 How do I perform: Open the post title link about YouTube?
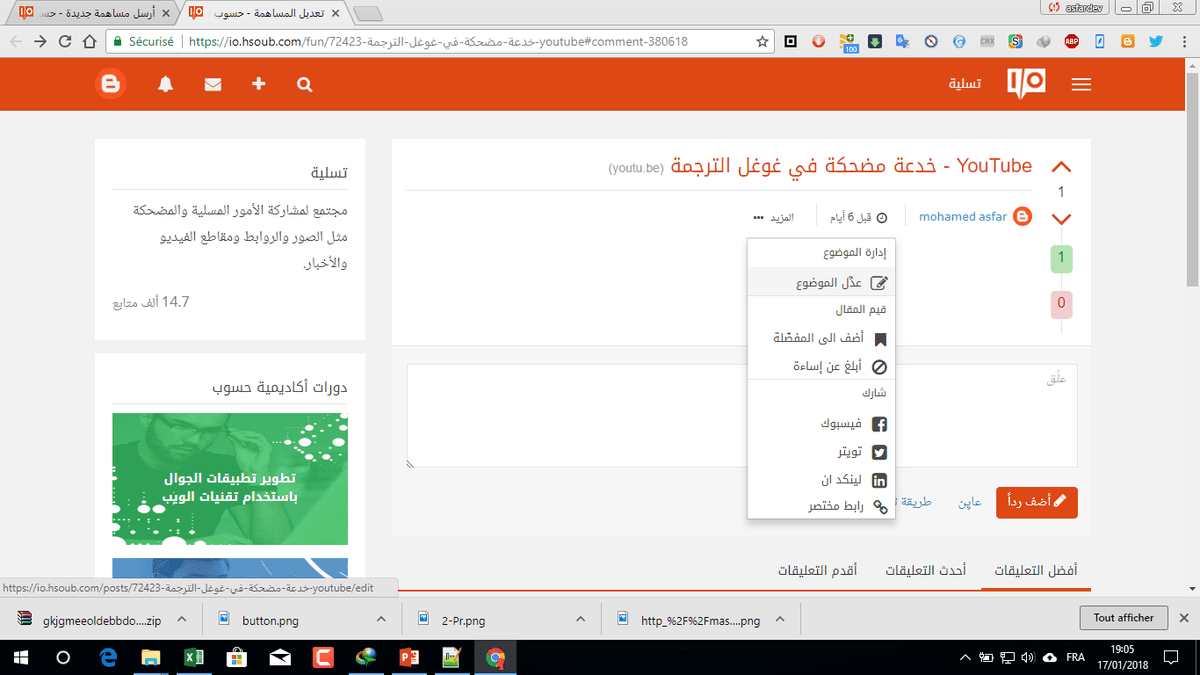tap(851, 166)
